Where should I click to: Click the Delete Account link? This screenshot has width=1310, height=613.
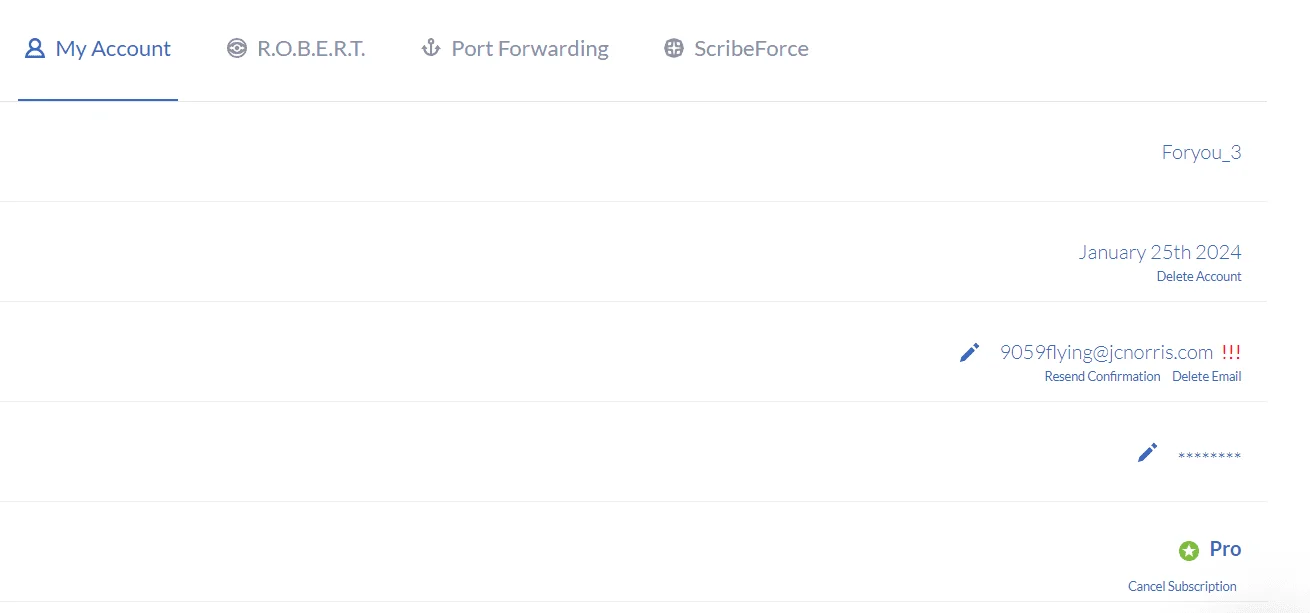1199,276
